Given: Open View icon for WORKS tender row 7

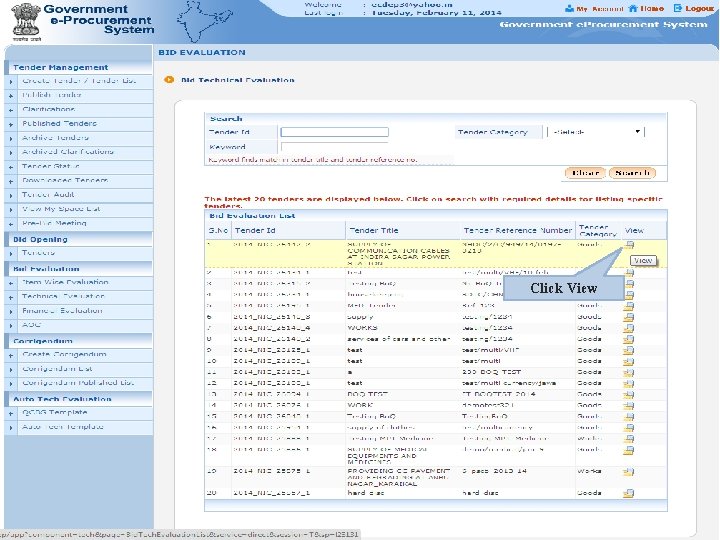Looking at the screenshot, I should pos(629,328).
